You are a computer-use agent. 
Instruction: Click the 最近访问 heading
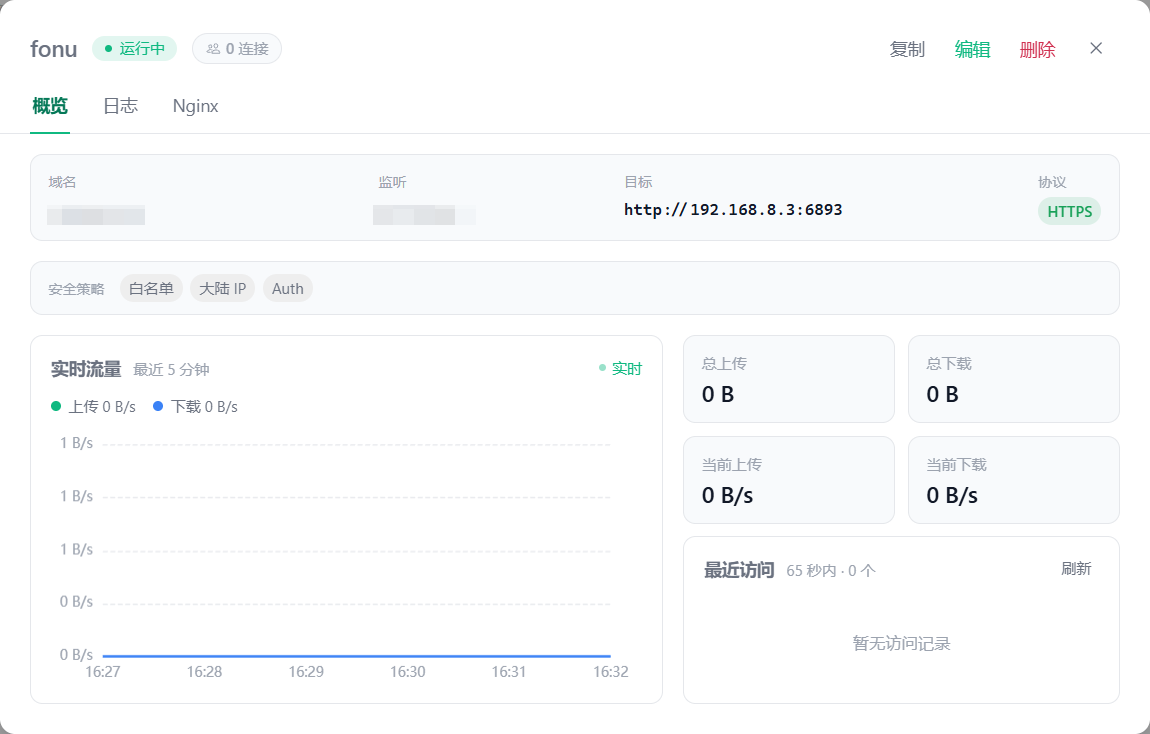tap(739, 570)
